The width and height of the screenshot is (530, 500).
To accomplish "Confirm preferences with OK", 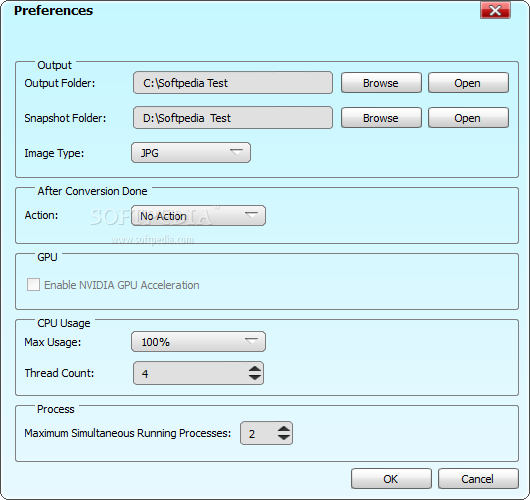I will pos(391,479).
